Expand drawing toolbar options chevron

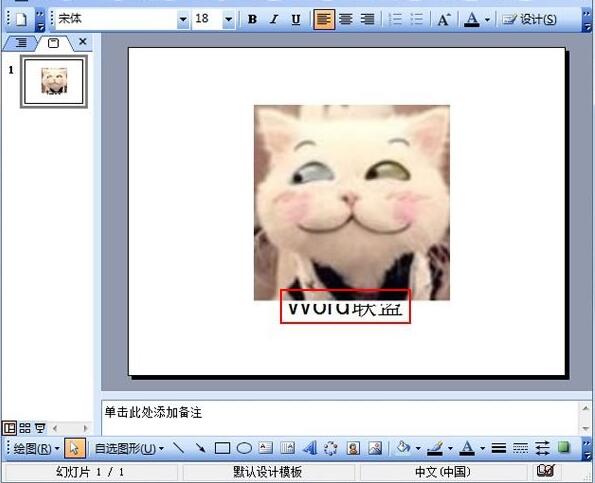click(587, 448)
